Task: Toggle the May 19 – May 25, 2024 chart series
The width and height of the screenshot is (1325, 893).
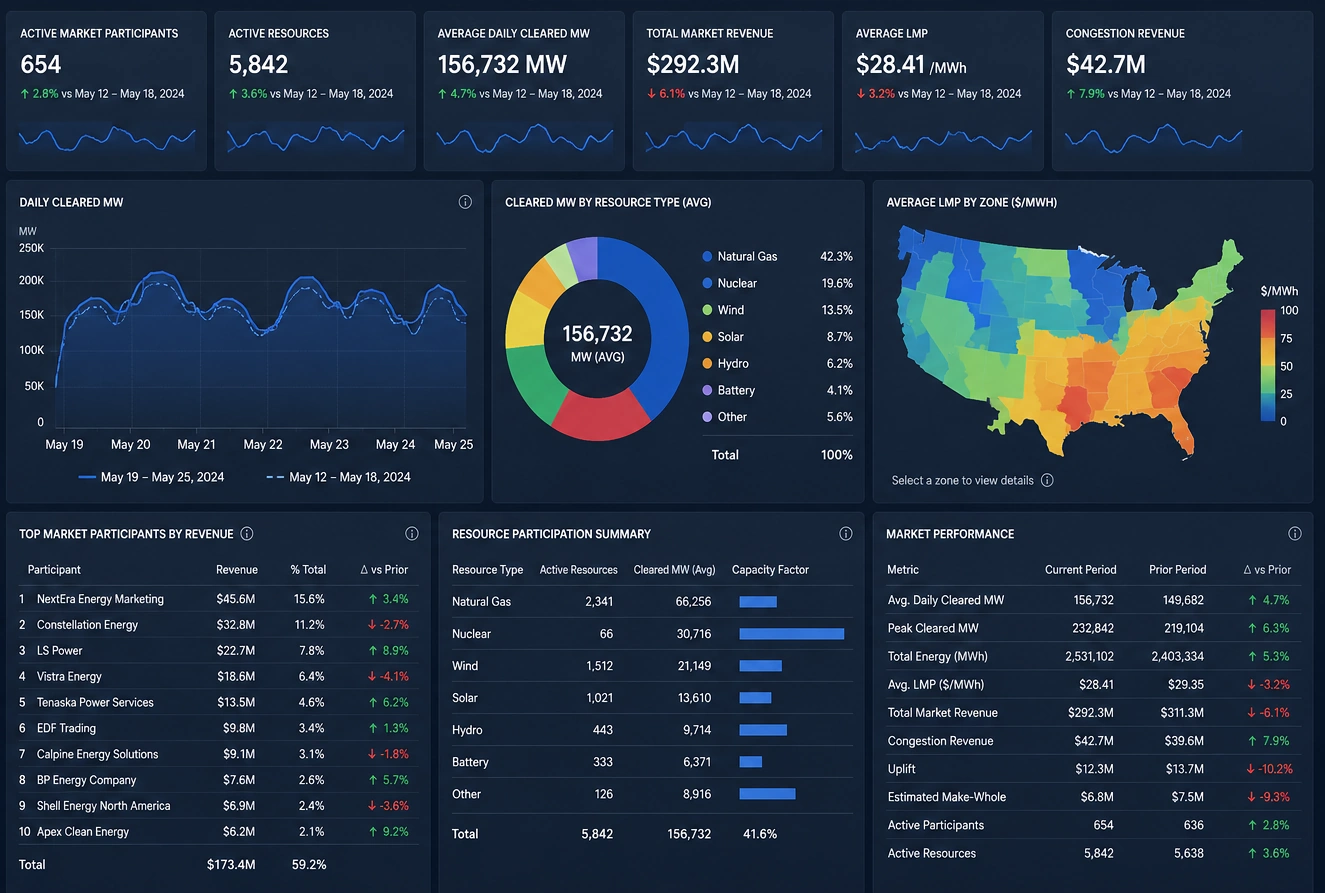Action: point(151,477)
